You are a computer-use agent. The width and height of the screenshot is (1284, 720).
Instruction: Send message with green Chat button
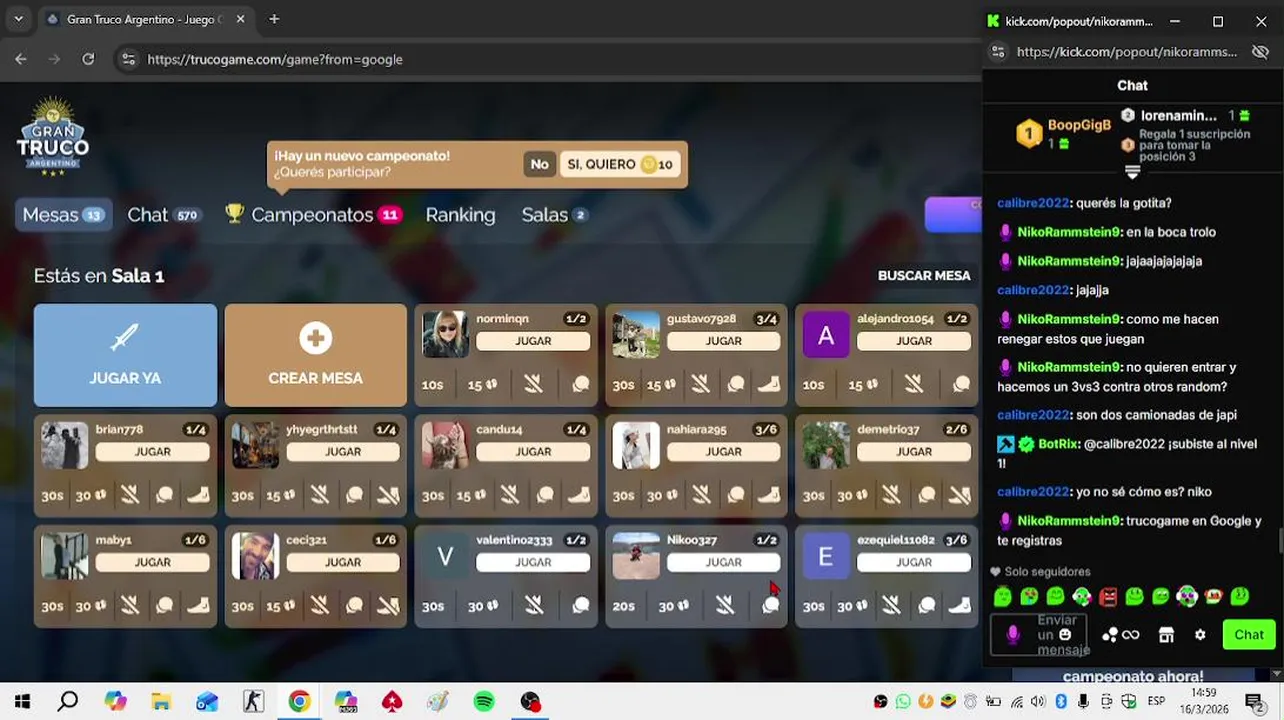(x=1249, y=634)
